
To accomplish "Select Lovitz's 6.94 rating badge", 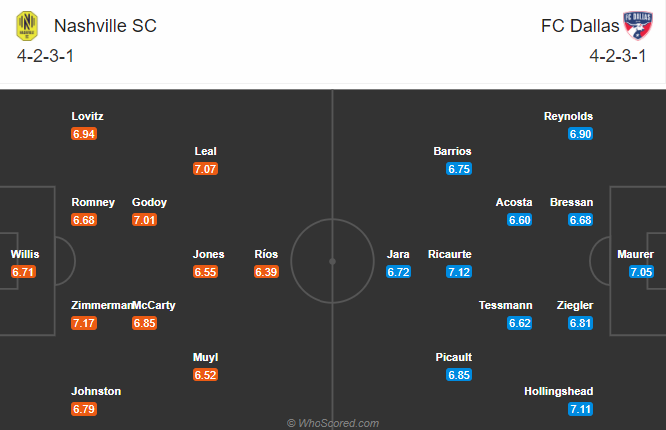I will coord(84,134).
